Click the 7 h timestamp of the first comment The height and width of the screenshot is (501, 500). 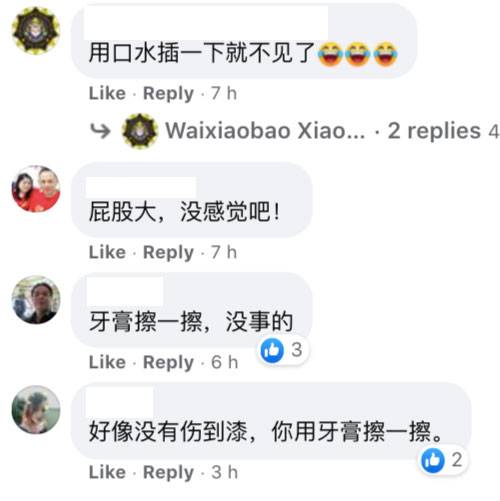224,93
